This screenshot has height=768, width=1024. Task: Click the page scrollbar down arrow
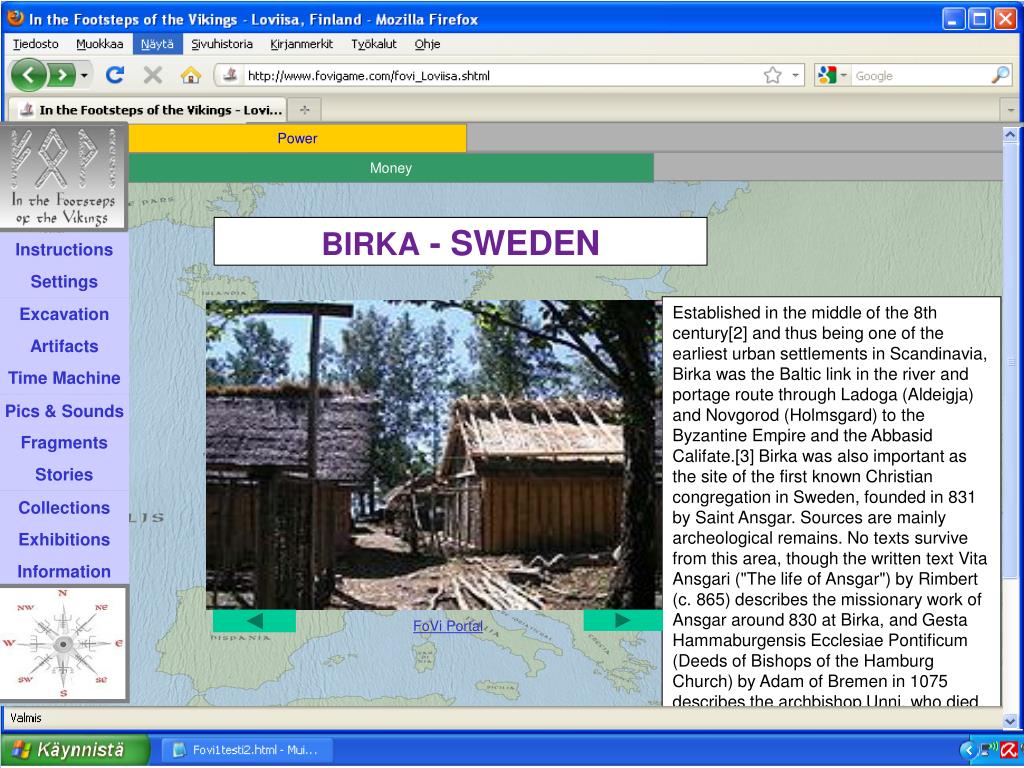pos(1010,720)
